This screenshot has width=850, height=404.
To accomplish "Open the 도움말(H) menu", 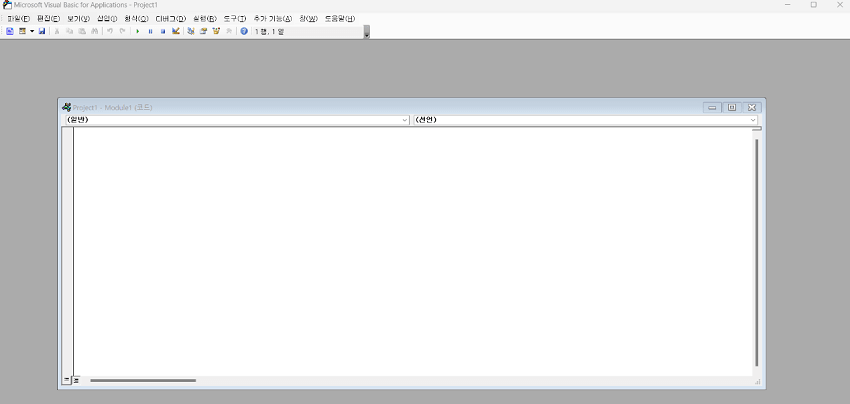I will click(339, 18).
